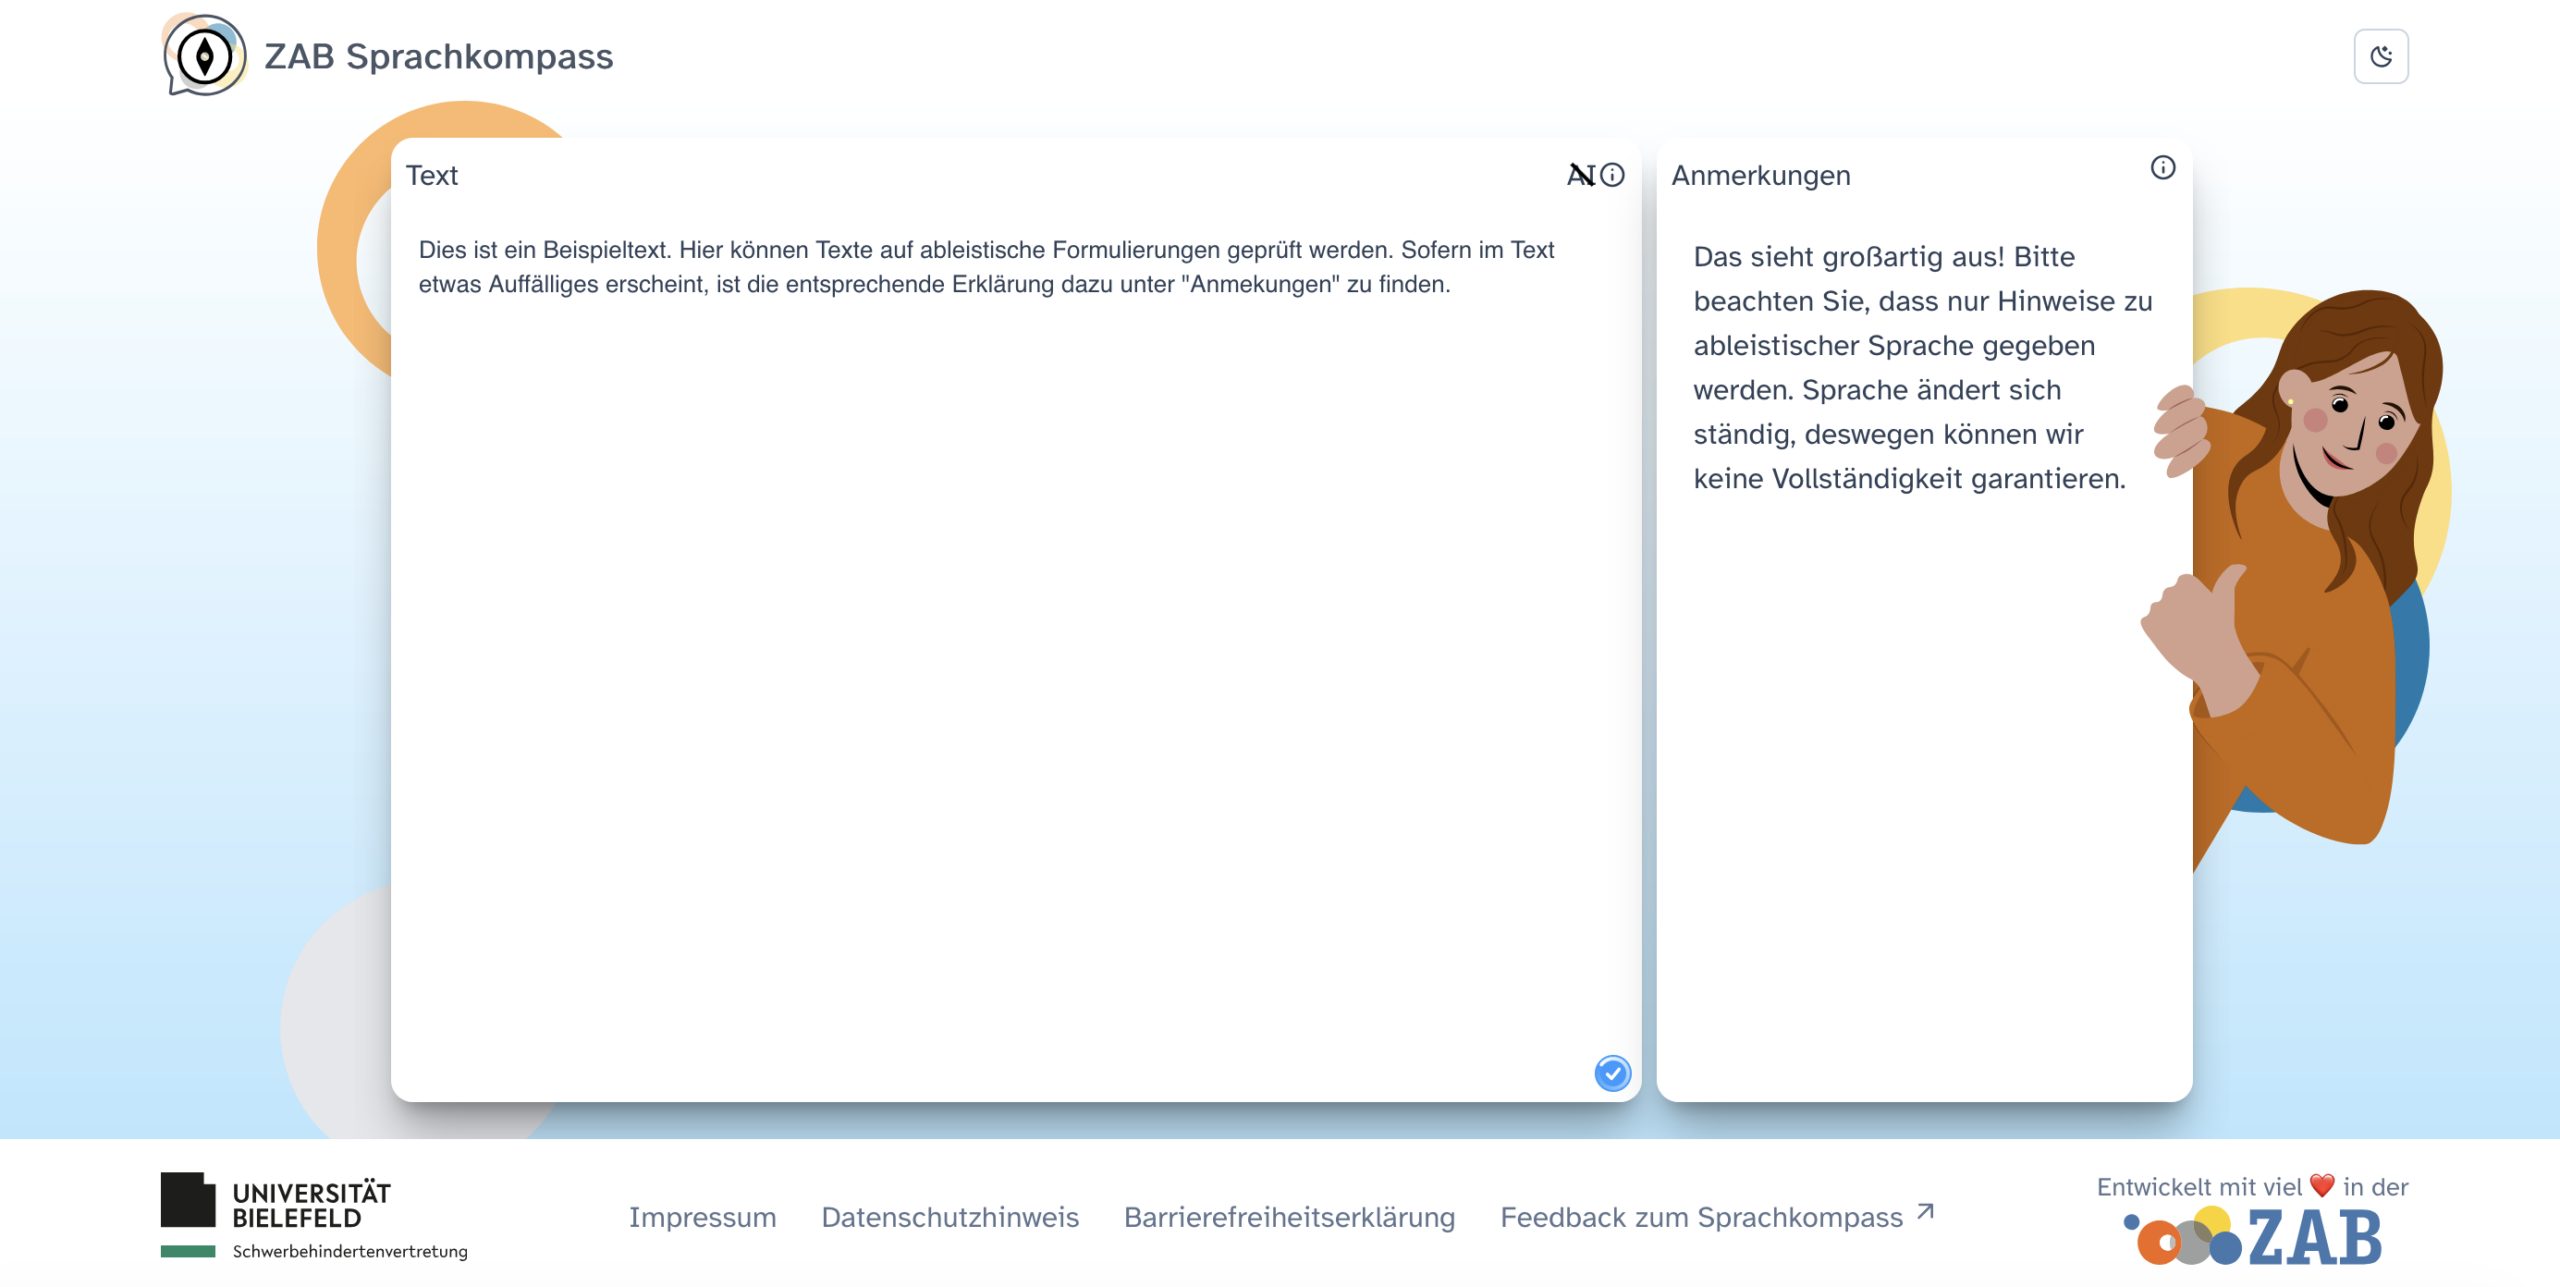Open the Barrierefreiheitserklärung link
Image resolution: width=2560 pixels, height=1287 pixels.
pos(1289,1217)
